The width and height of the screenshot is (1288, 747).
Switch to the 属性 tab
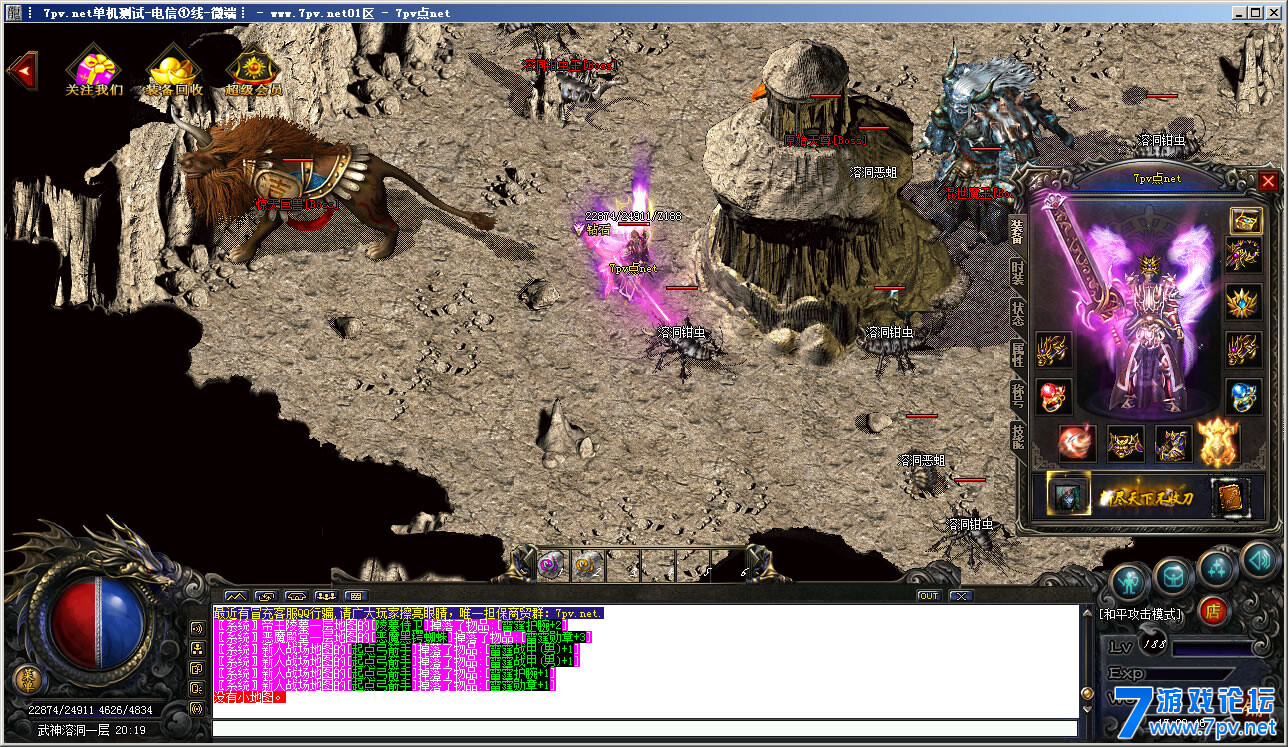coord(1017,353)
